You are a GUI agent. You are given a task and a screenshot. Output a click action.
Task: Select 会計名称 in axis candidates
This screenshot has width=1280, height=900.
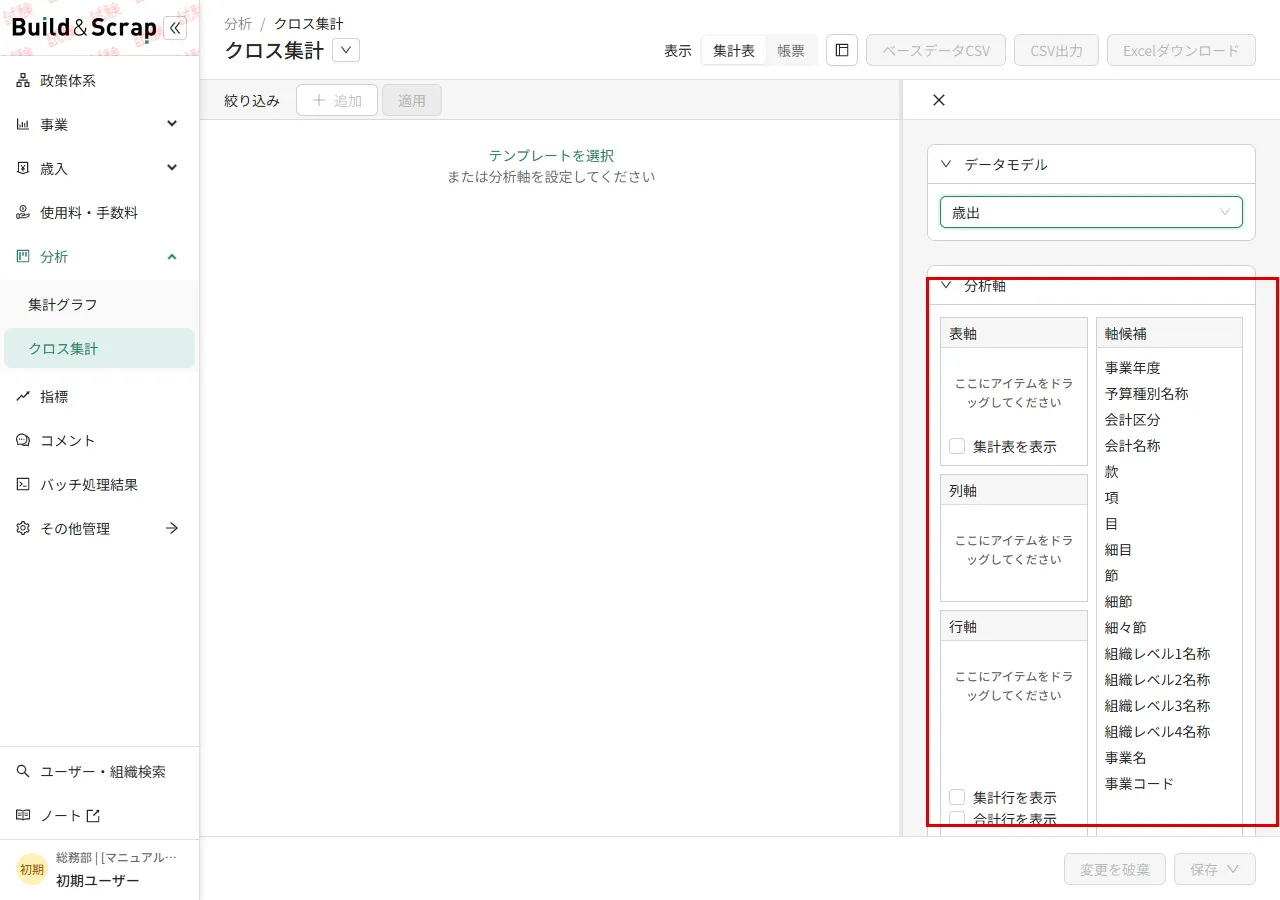1133,446
